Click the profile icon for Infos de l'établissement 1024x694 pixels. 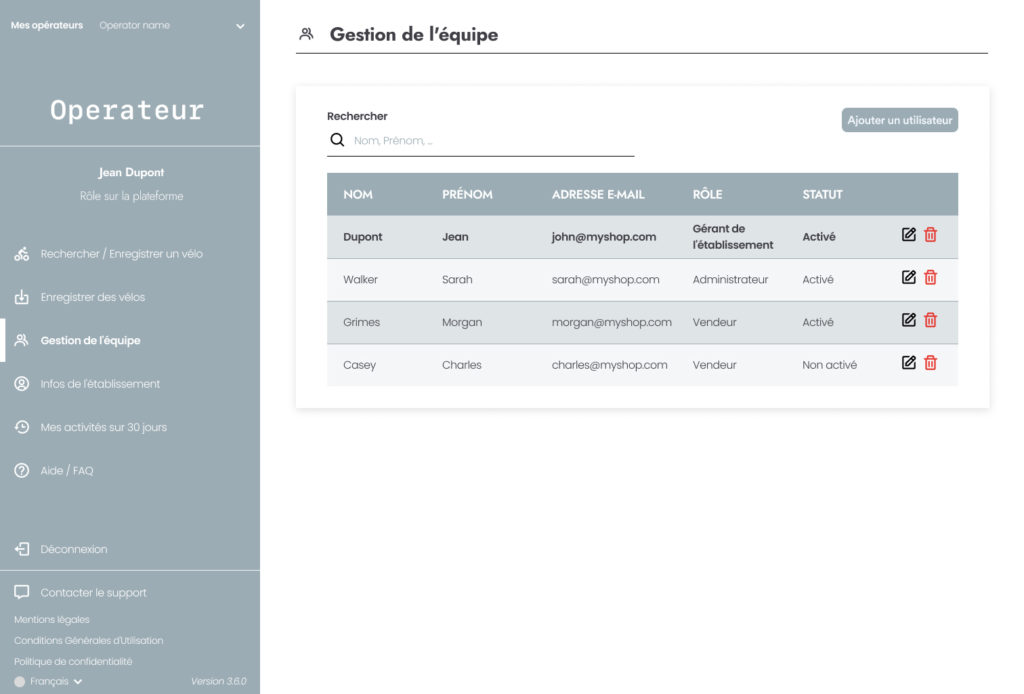pyautogui.click(x=22, y=384)
